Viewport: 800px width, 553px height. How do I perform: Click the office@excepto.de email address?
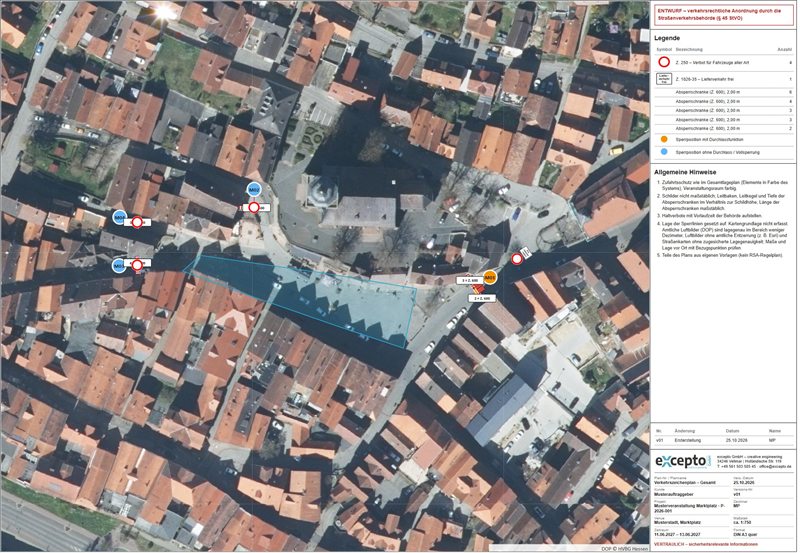pyautogui.click(x=775, y=466)
